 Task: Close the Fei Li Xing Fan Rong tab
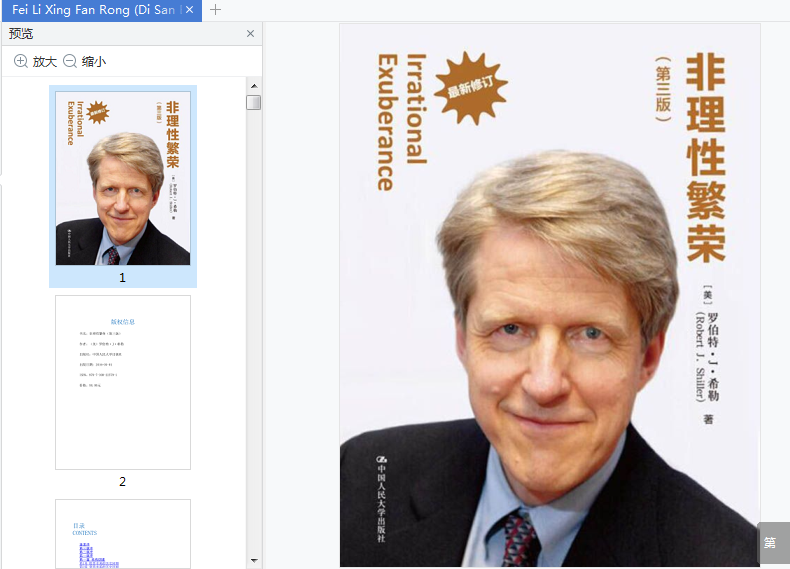coord(189,10)
